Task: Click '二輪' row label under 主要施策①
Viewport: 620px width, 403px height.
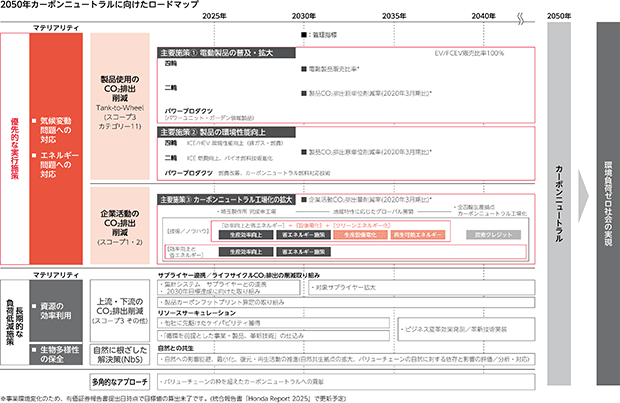Action: [x=171, y=87]
